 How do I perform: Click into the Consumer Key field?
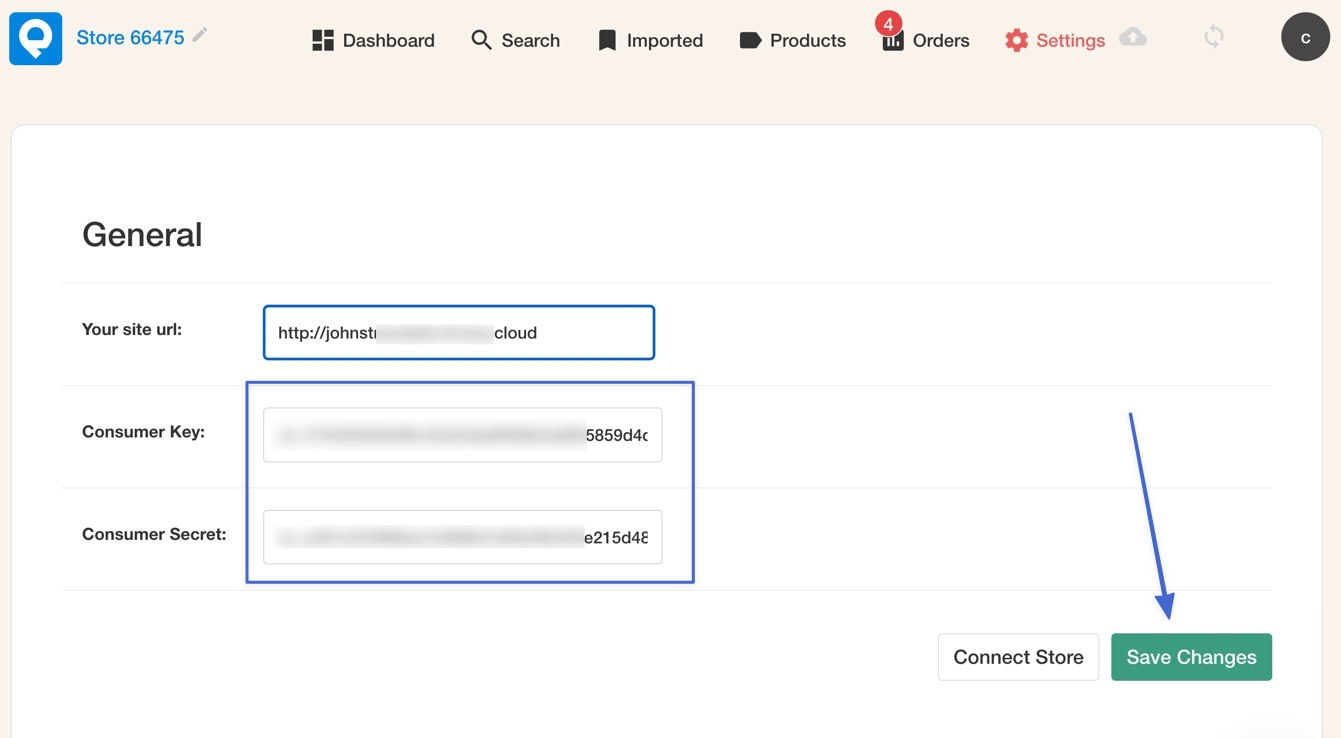pos(462,435)
